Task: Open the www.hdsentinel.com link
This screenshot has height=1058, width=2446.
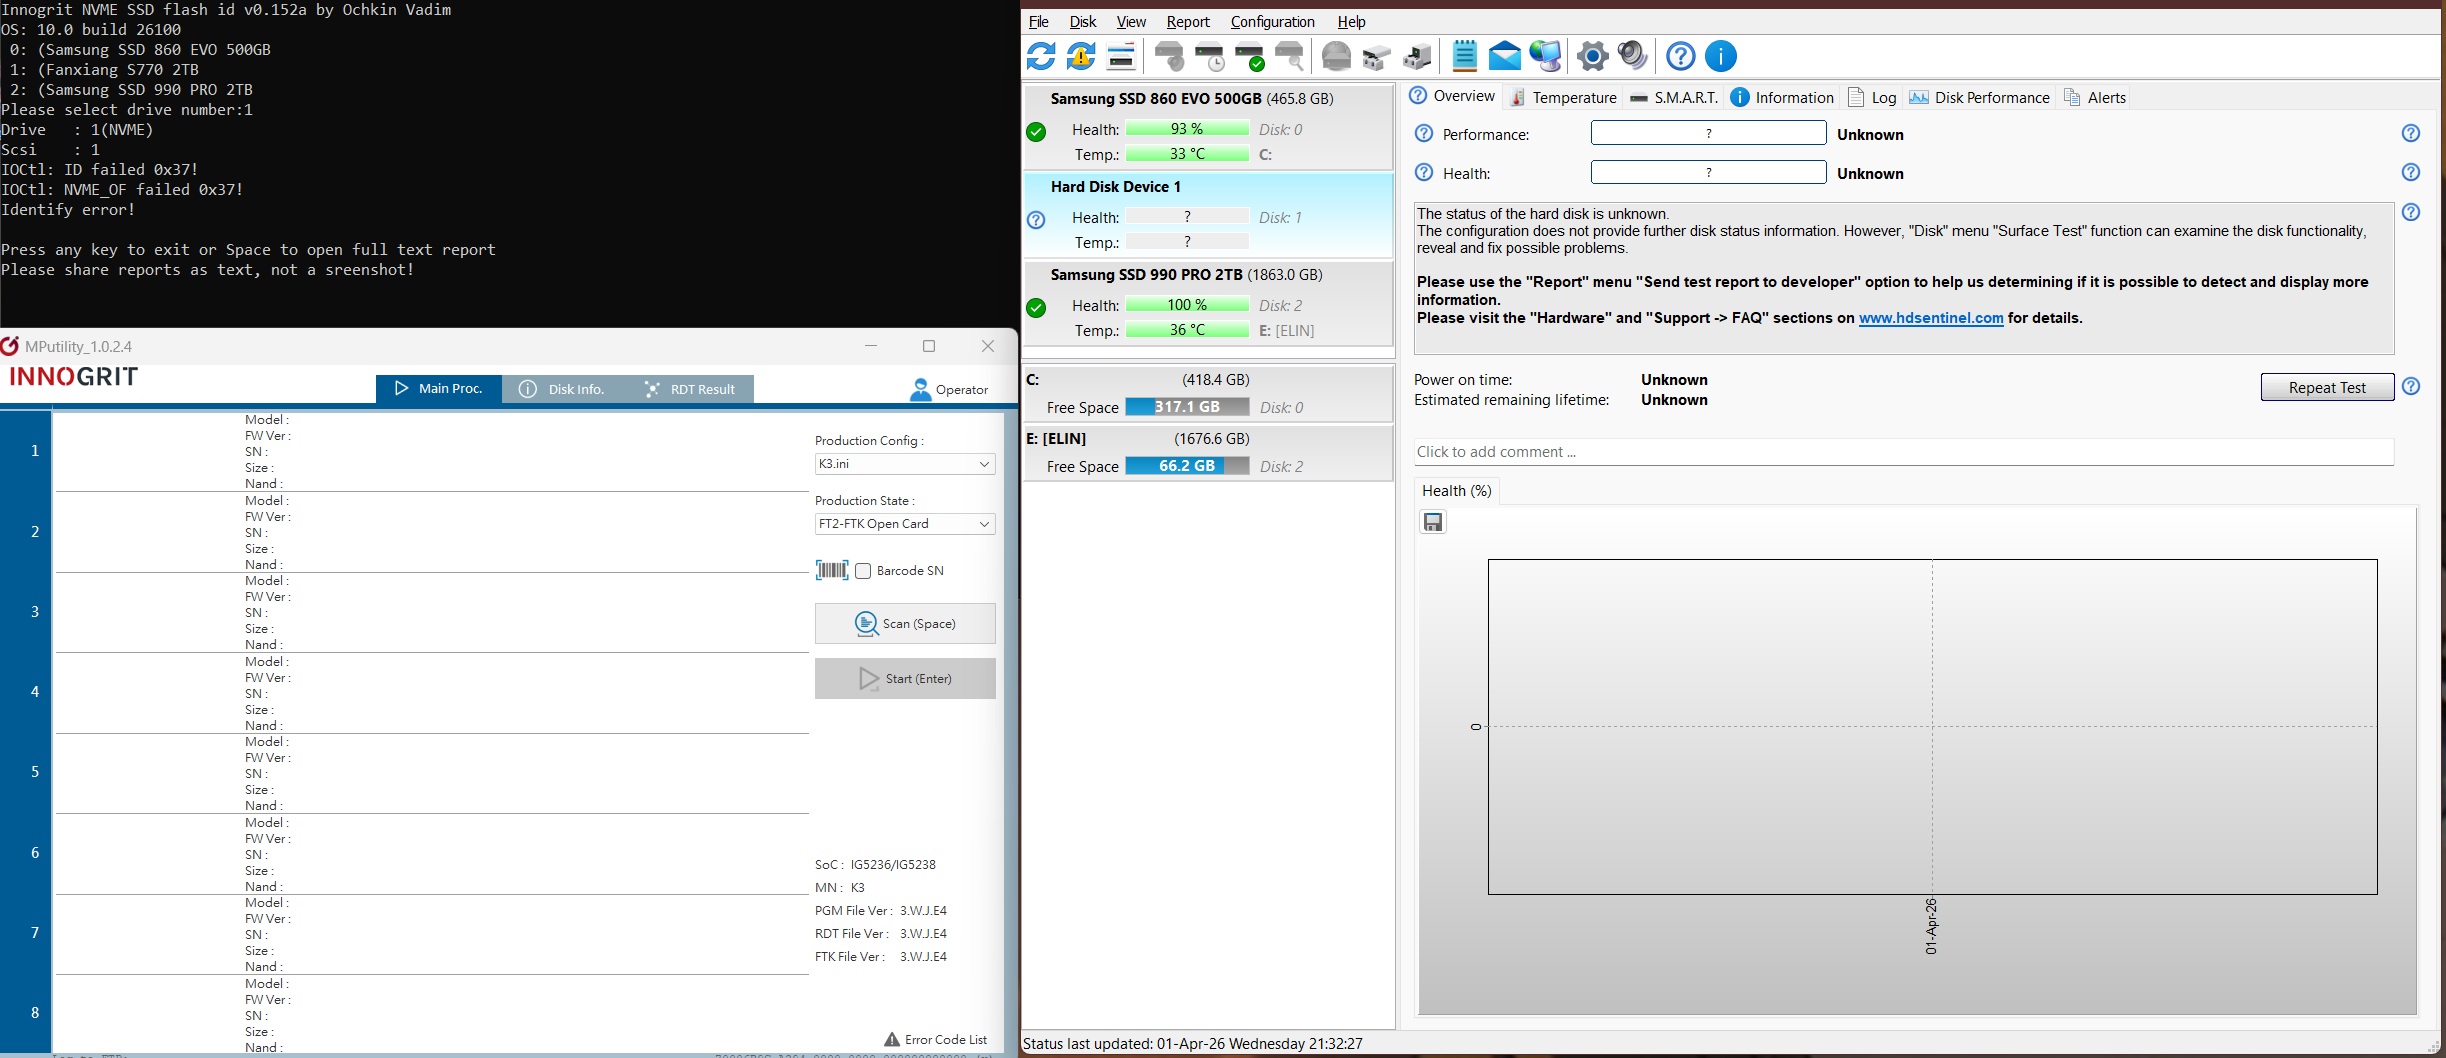Action: click(x=1931, y=318)
